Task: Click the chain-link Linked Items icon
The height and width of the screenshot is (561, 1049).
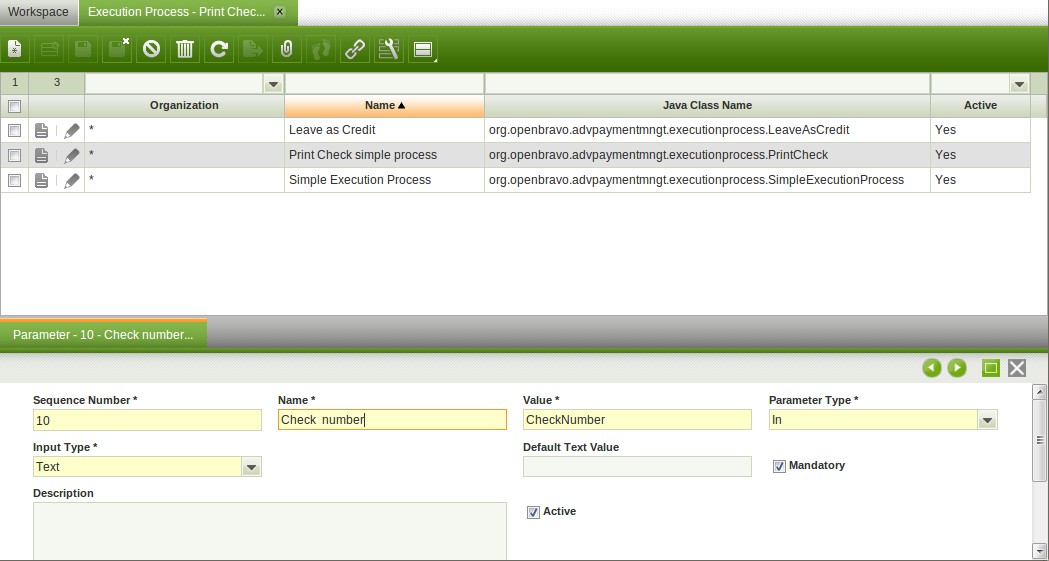Action: click(355, 49)
